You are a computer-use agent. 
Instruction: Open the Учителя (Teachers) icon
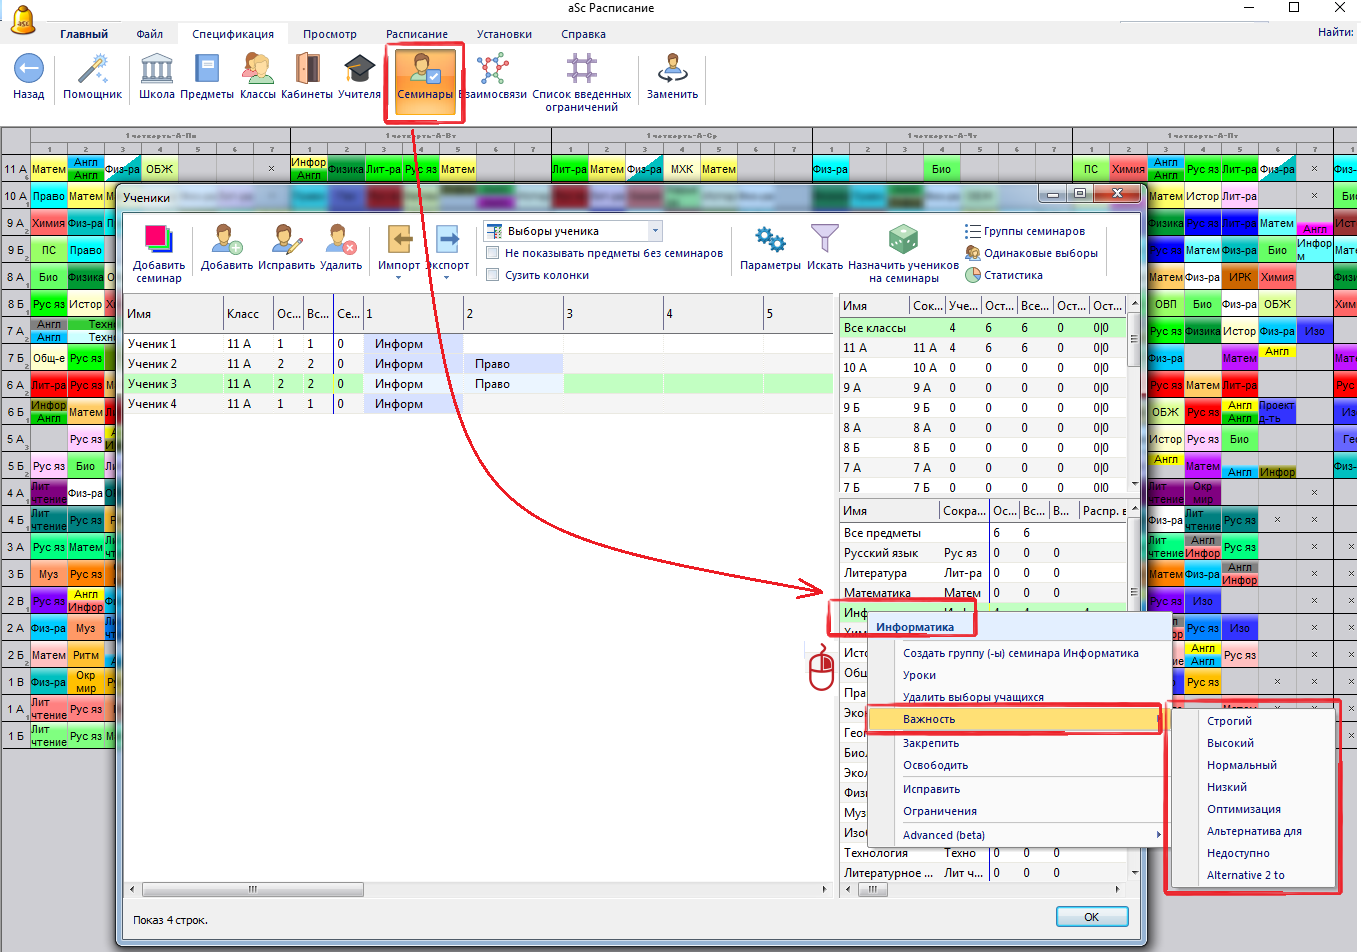[359, 70]
